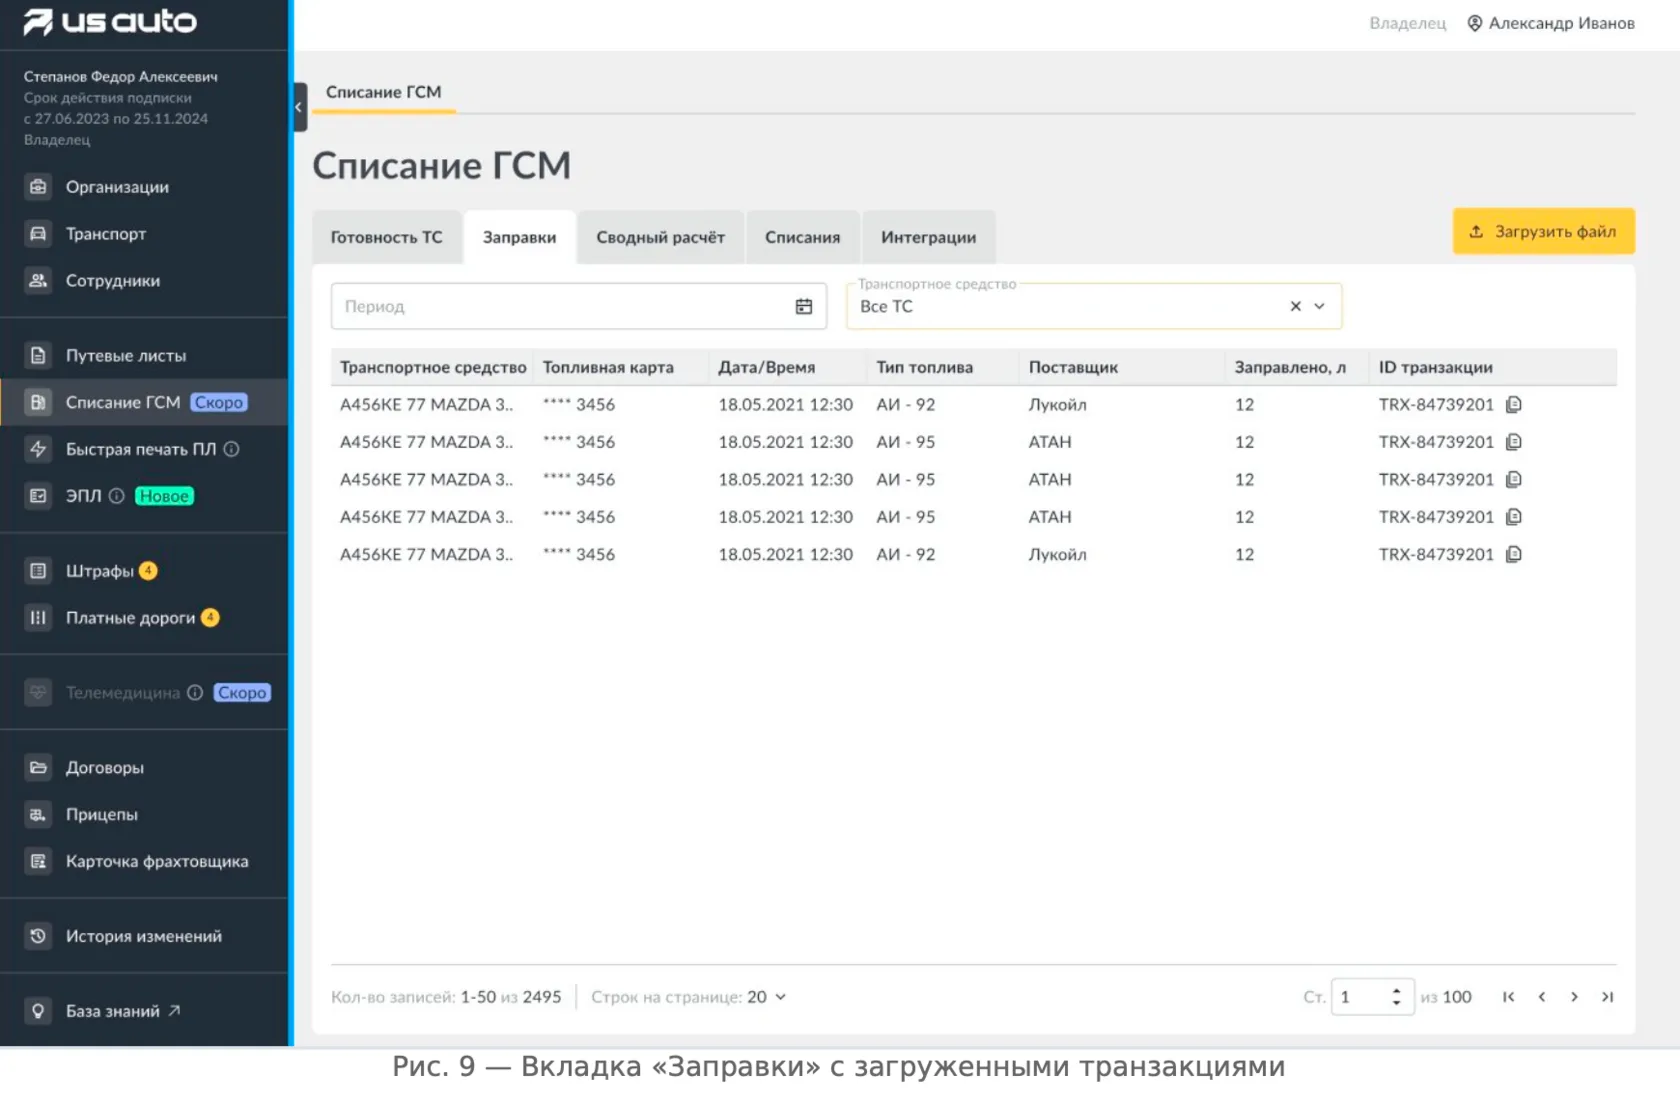Select Списание ГСМ sidebar icon
The height and width of the screenshot is (1104, 1680).
[x=38, y=402]
